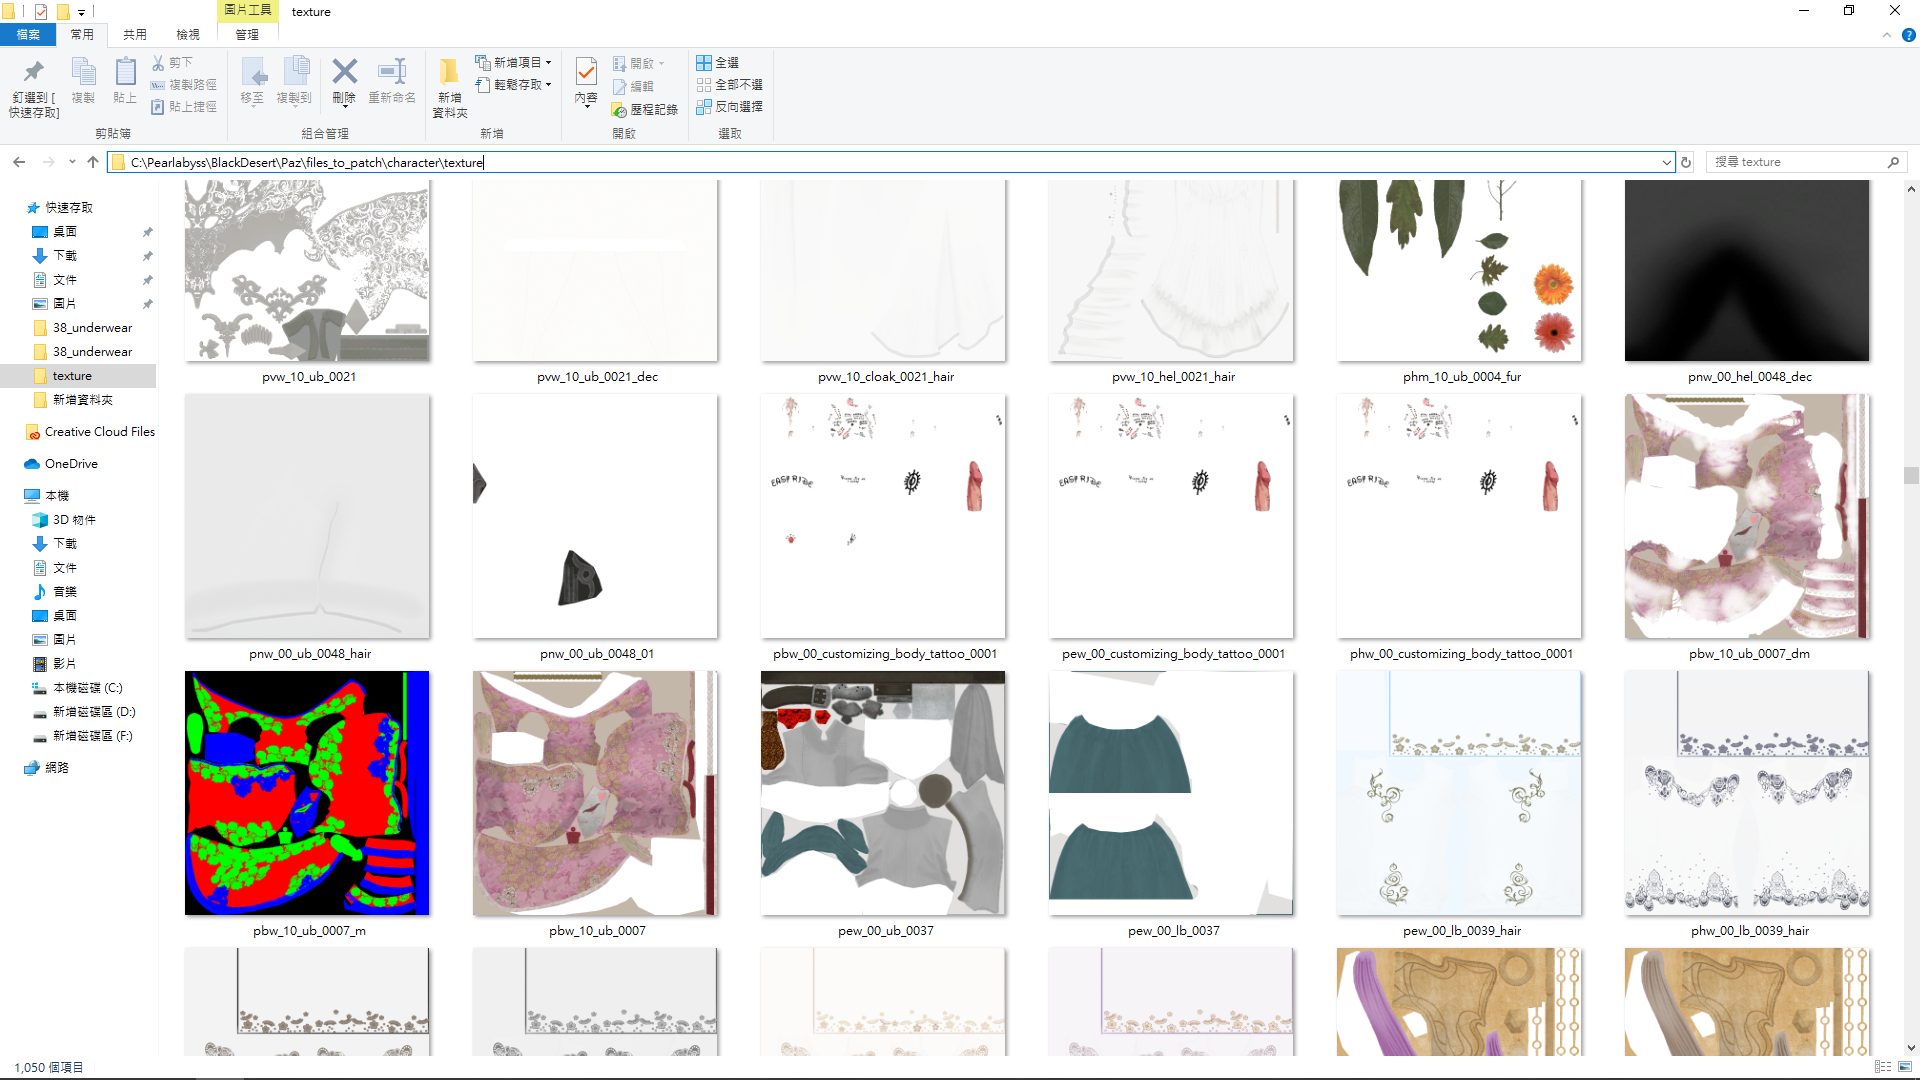The width and height of the screenshot is (1920, 1080).
Task: Select OneDrive in navigation pane
Action: click(x=71, y=464)
